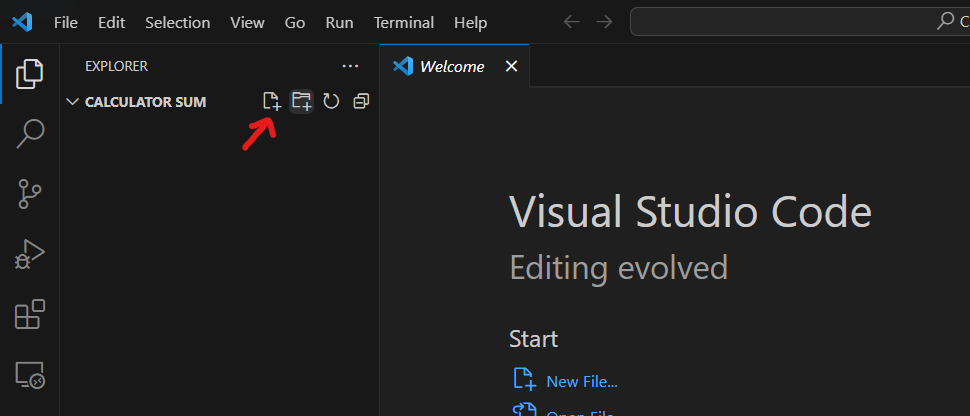The width and height of the screenshot is (970, 416).
Task: Click the New File... link
Action: click(x=581, y=381)
